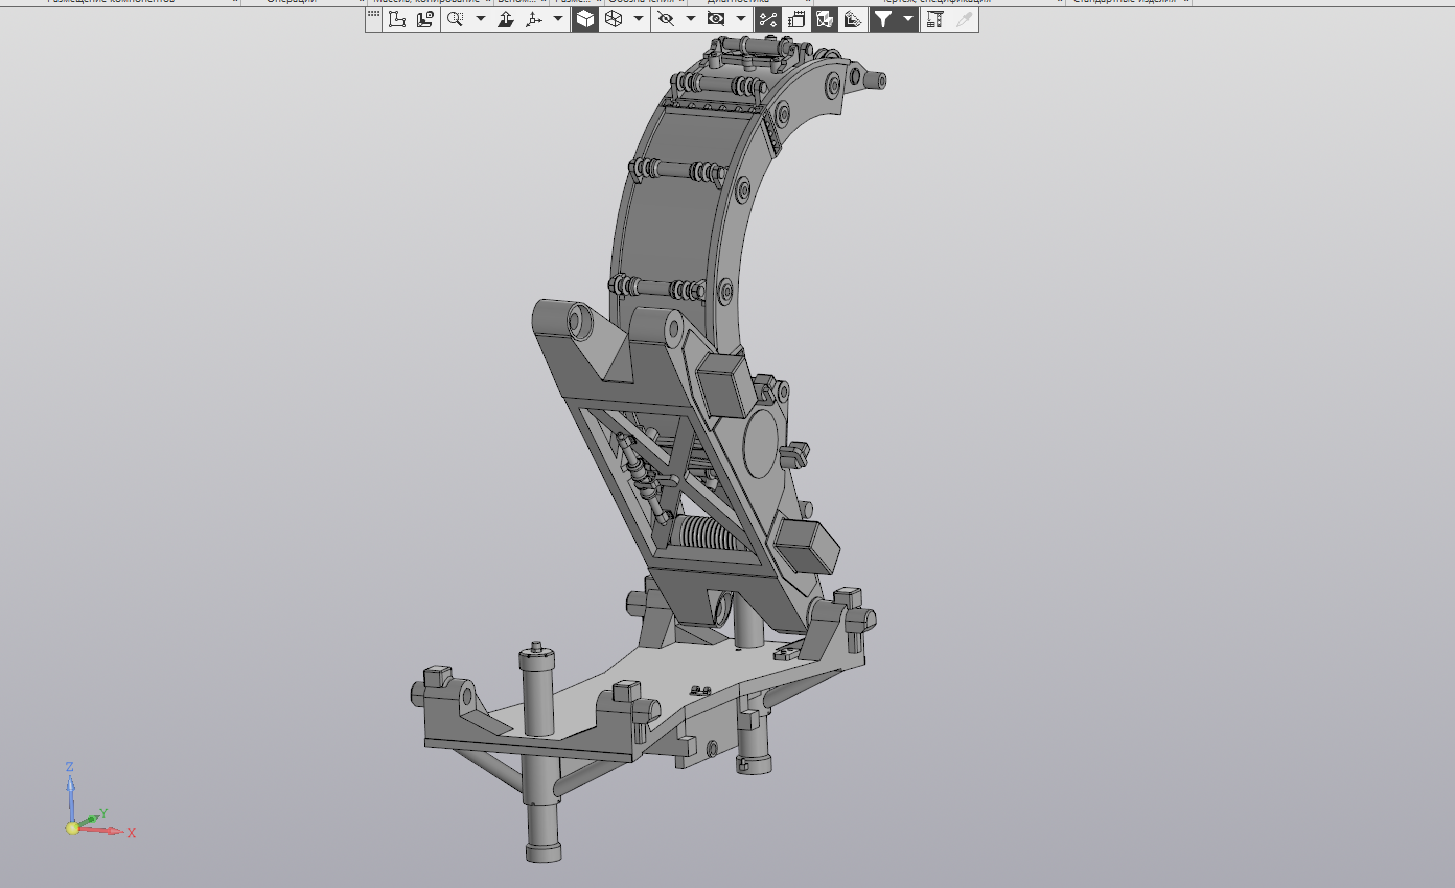Viewport: 1455px width, 888px height.
Task: Open the dropdown arrow beside the zoom tool
Action: tap(481, 19)
